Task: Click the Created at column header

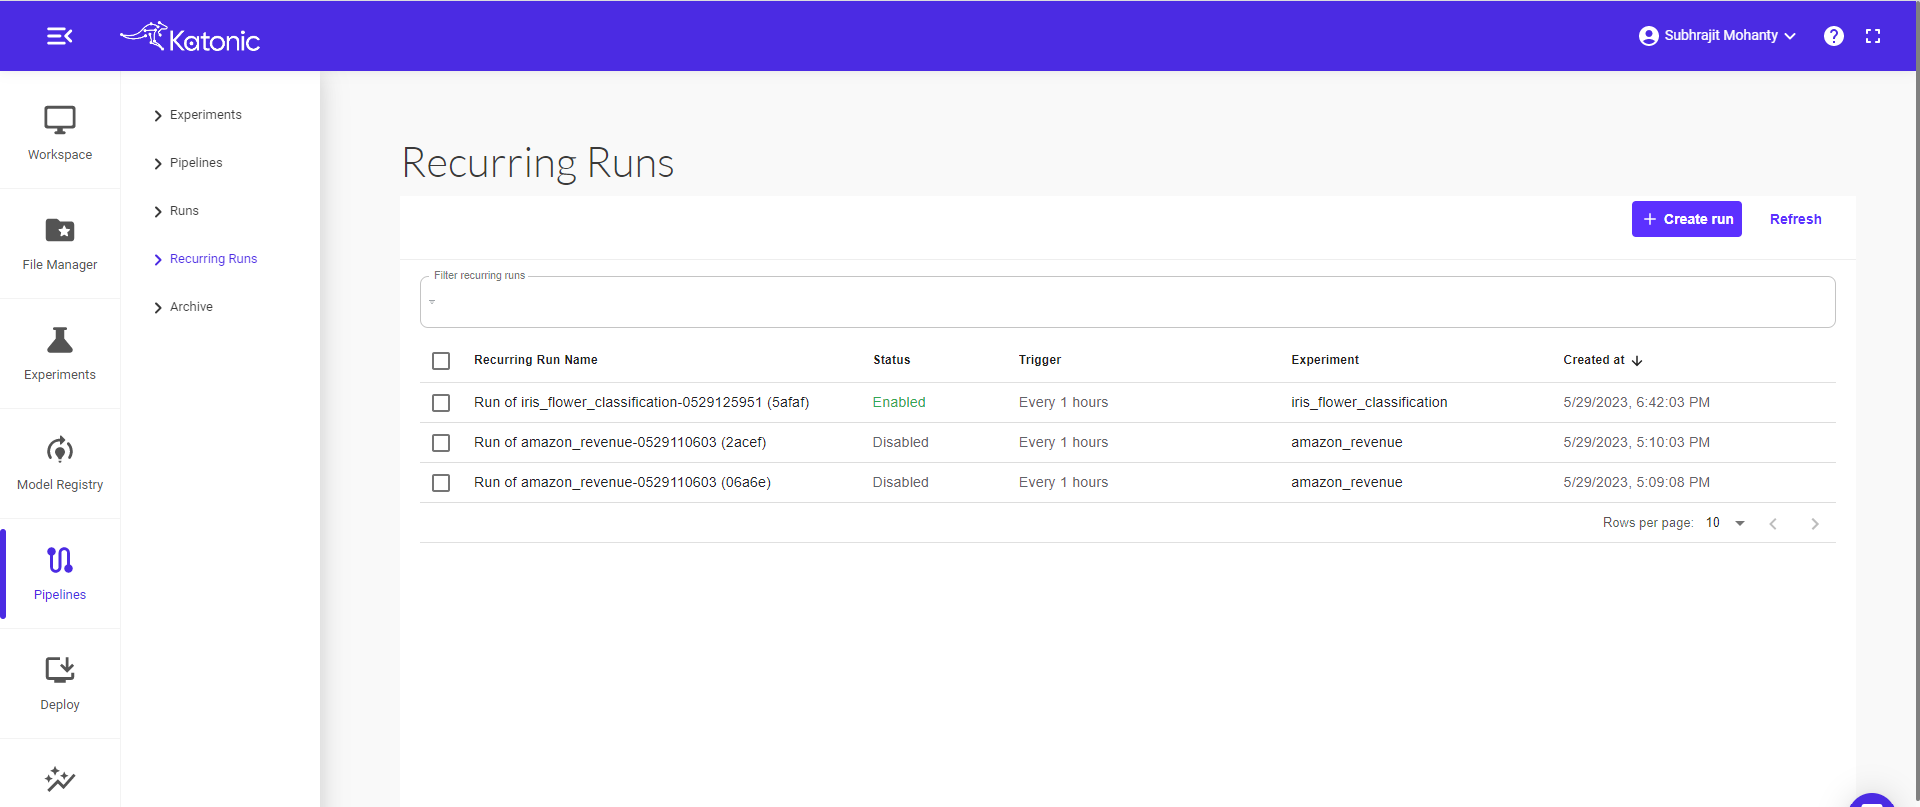Action: tap(1594, 360)
